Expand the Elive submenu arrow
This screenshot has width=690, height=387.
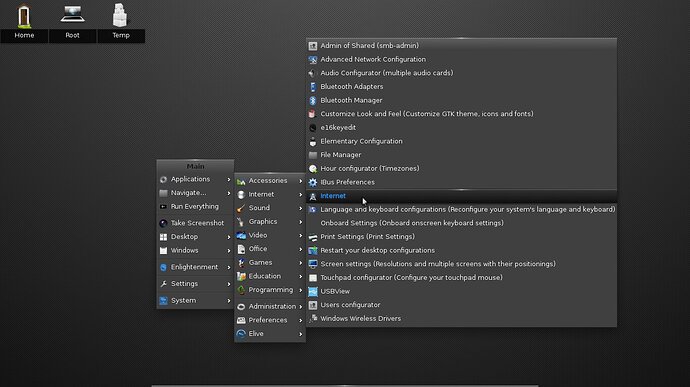click(x=301, y=334)
